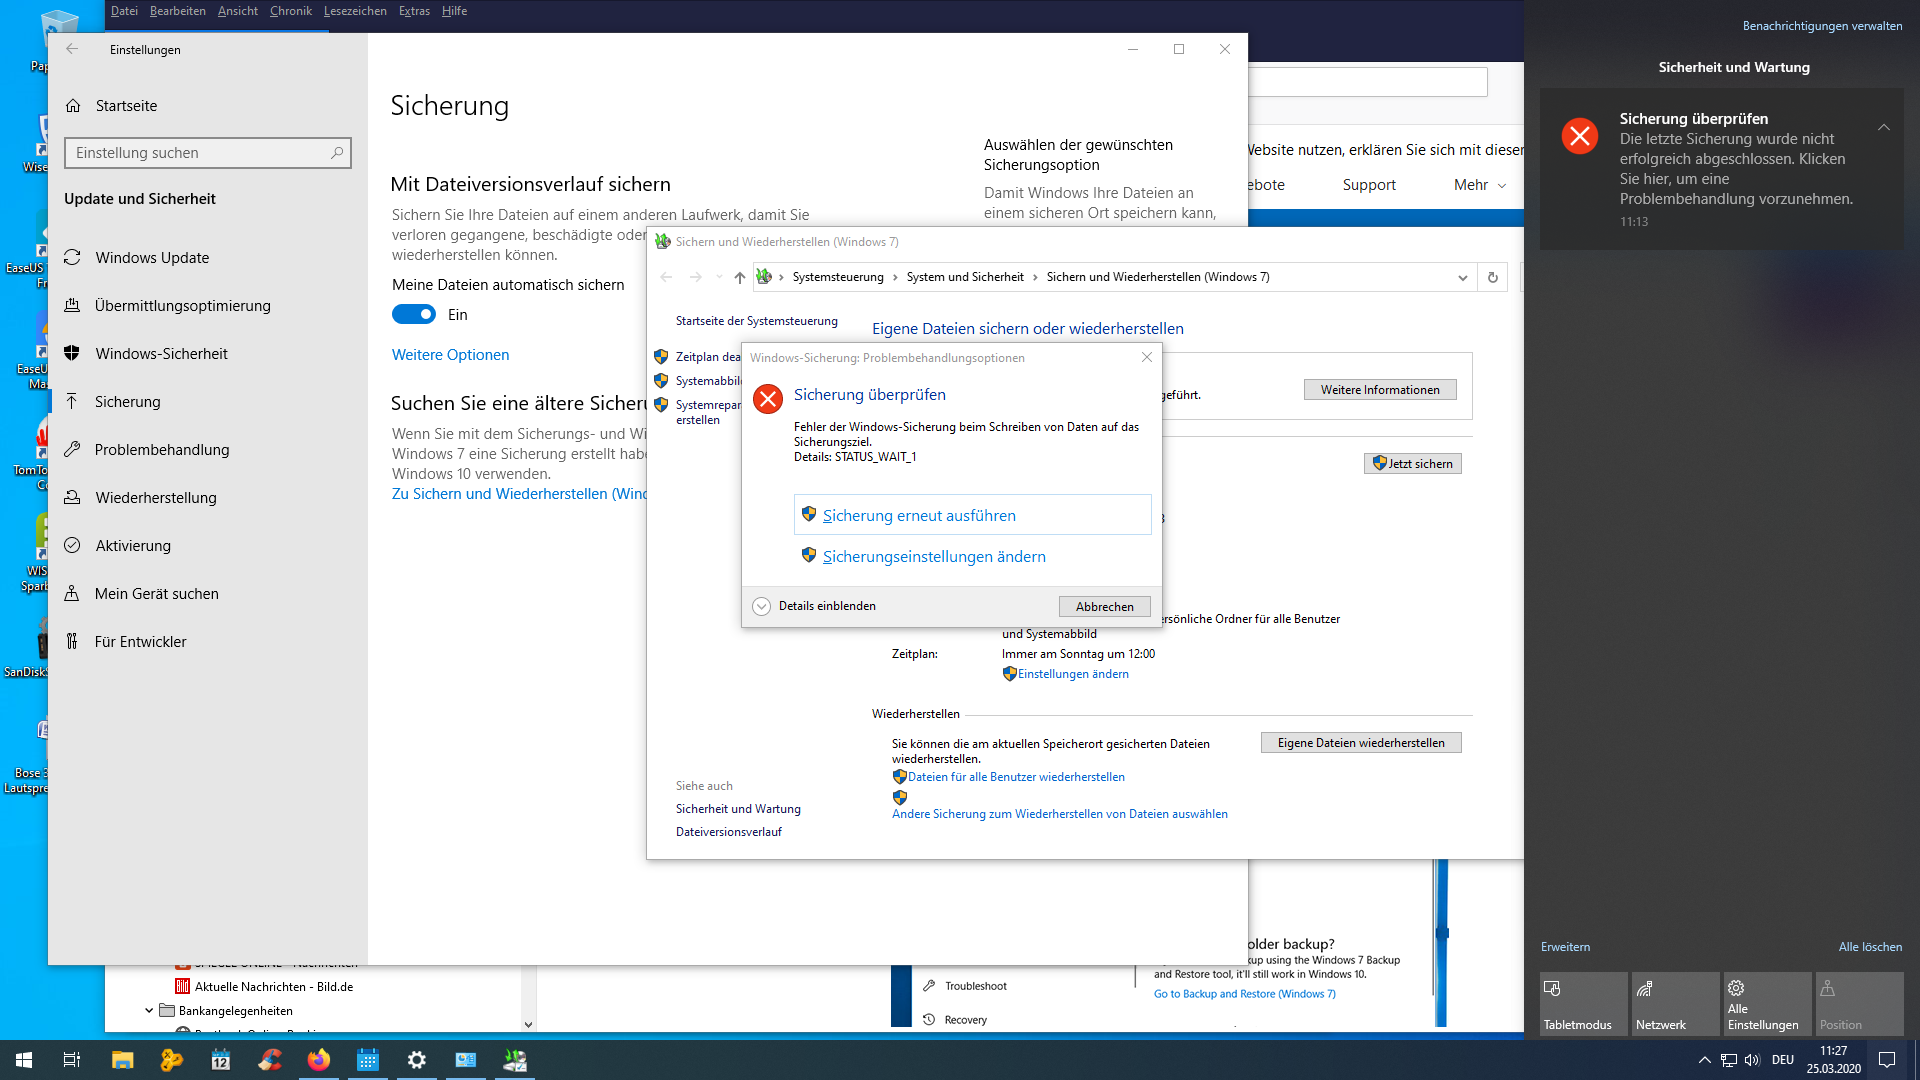Open Weitere Optionen link
The height and width of the screenshot is (1080, 1920).
(x=450, y=355)
